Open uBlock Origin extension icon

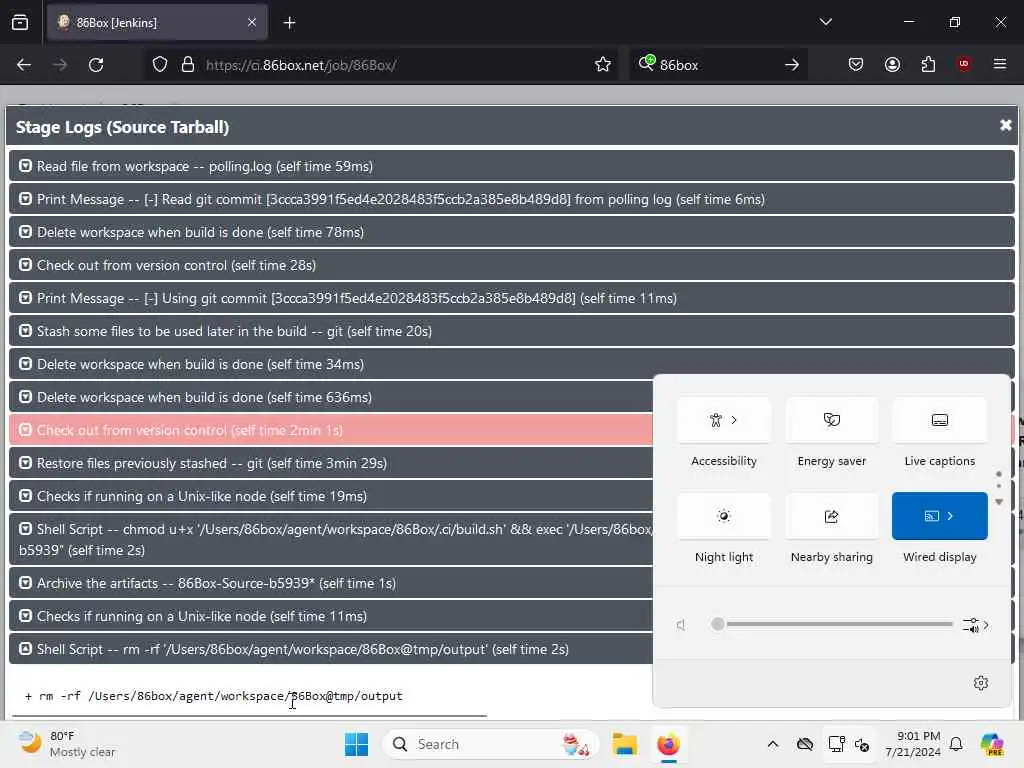tap(963, 64)
